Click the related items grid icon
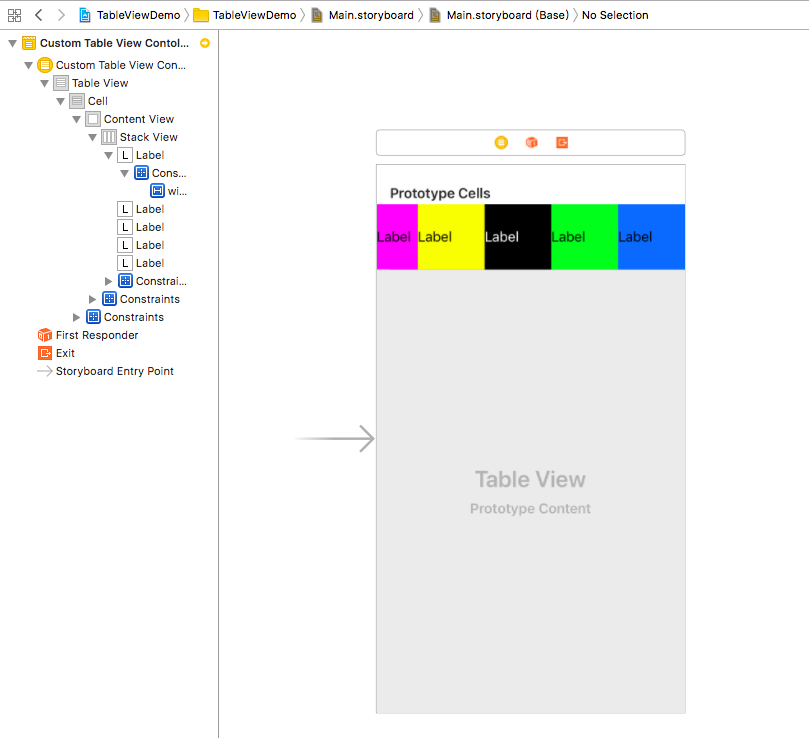809x738 pixels. [x=14, y=15]
